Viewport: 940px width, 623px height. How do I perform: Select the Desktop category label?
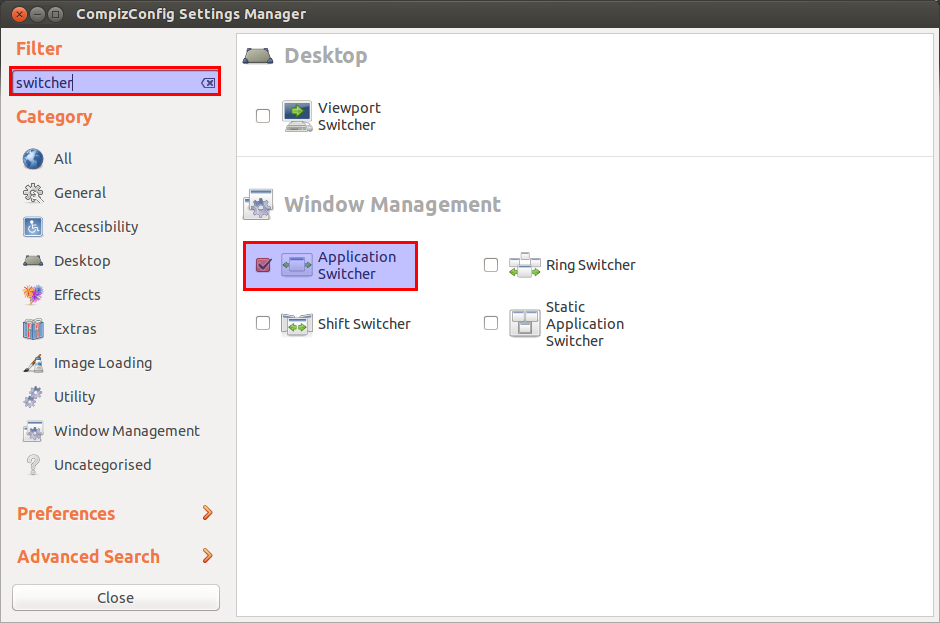[x=82, y=261]
